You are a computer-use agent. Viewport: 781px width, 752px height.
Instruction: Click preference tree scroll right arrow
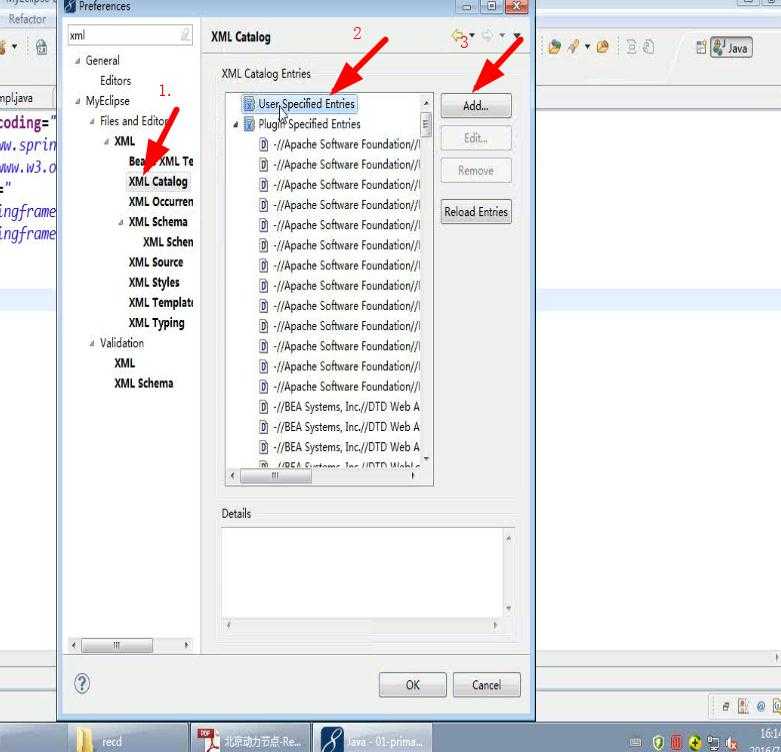click(186, 645)
